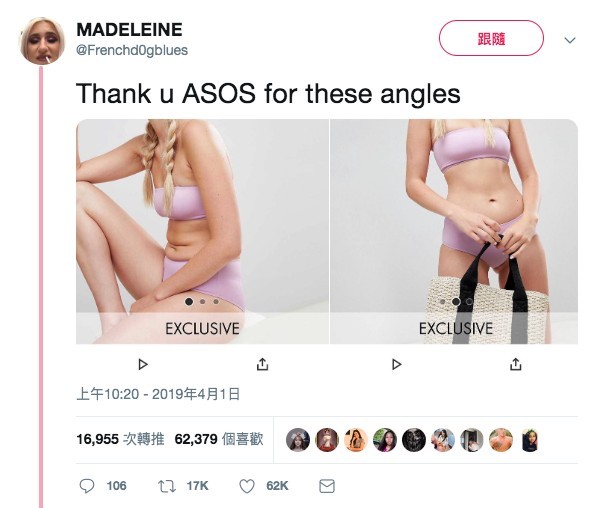Play the left image slideshow
The width and height of the screenshot is (609, 508).
pos(143,364)
